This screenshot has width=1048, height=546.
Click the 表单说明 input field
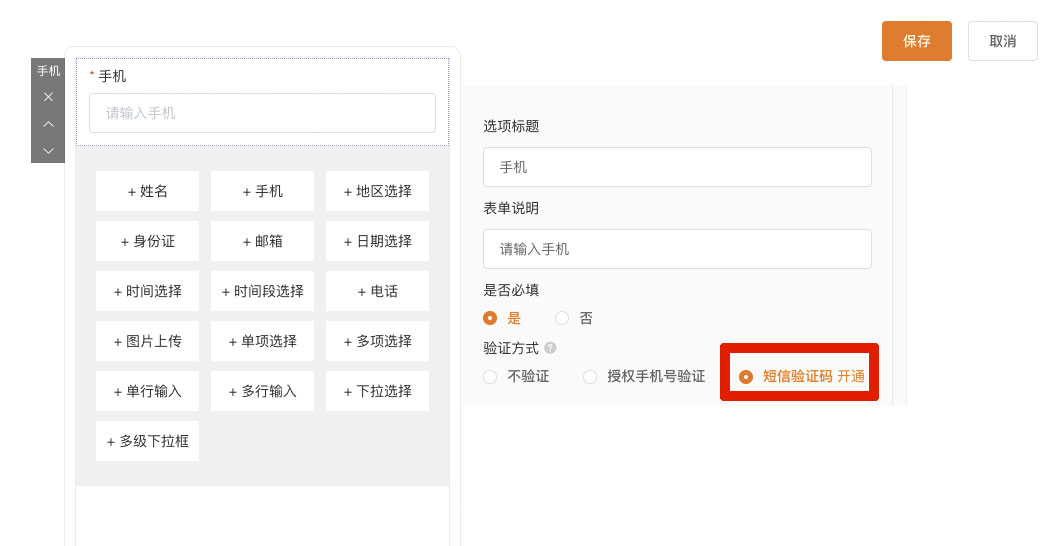pyautogui.click(x=677, y=249)
